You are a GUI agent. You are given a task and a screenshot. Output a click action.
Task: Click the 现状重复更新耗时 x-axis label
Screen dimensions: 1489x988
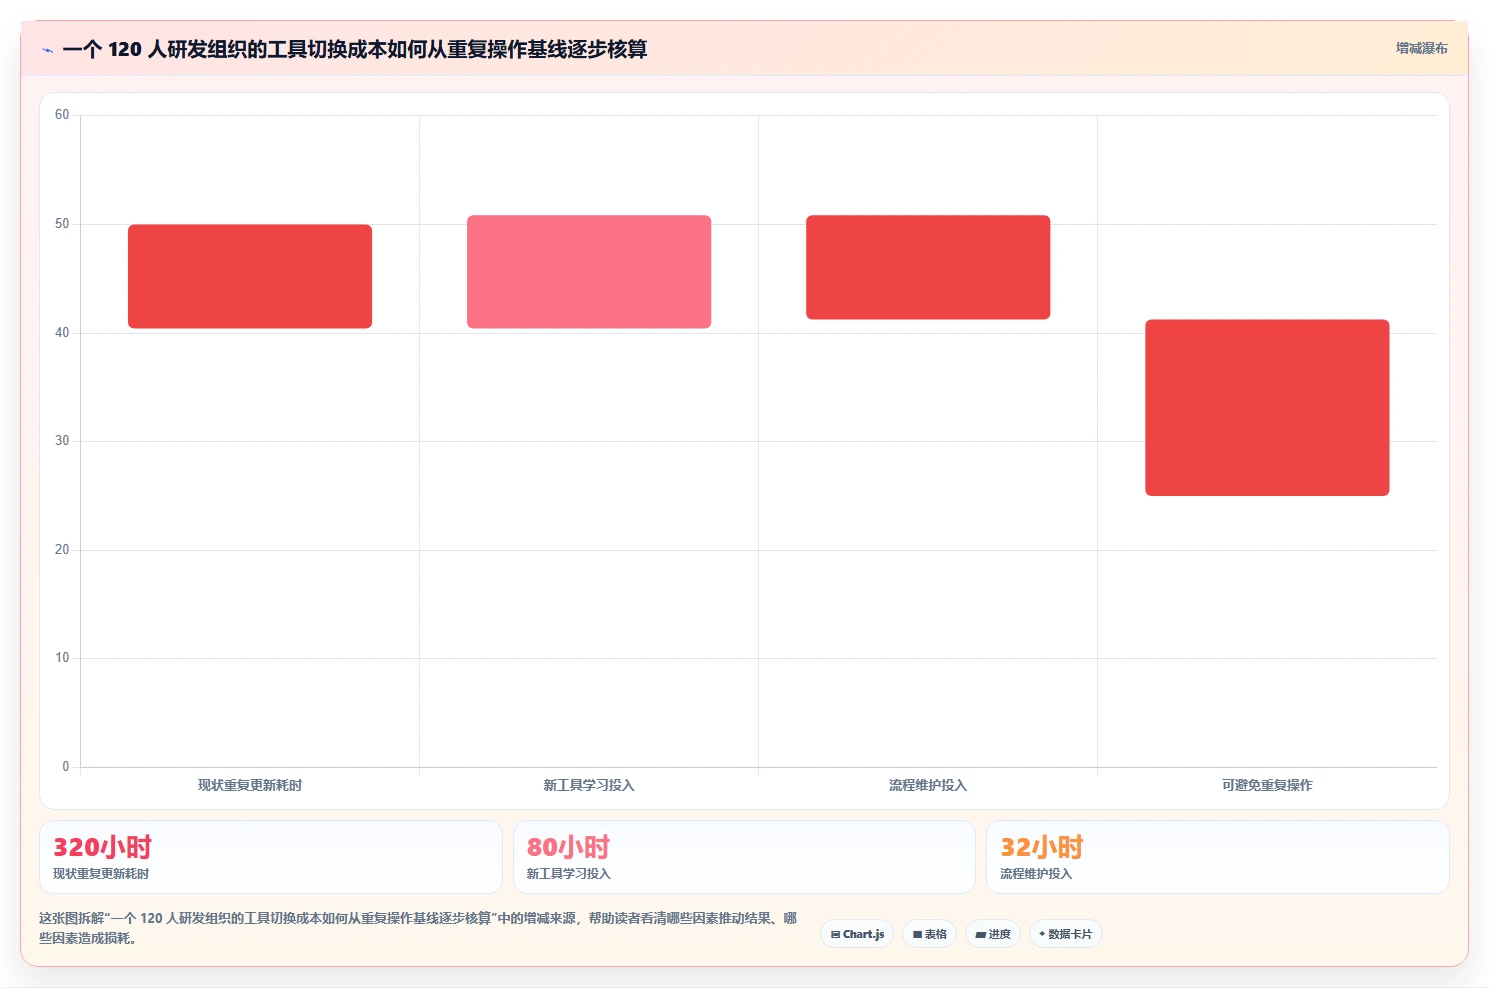[x=250, y=785]
